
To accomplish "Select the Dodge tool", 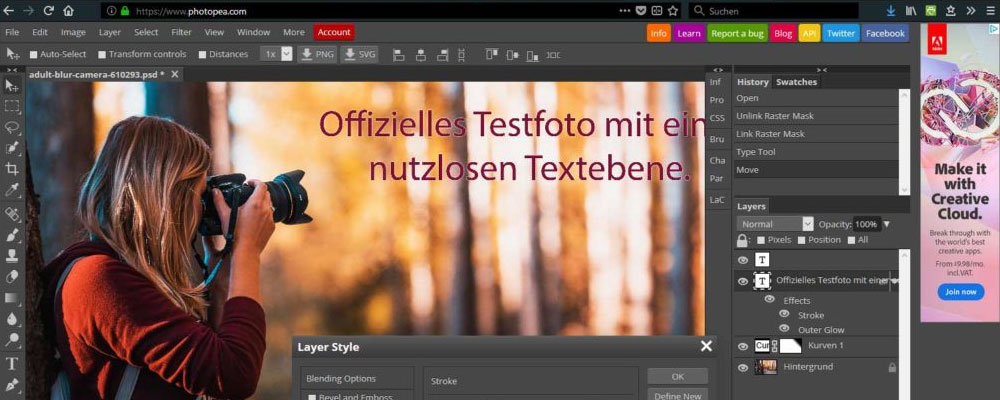I will click(x=12, y=339).
